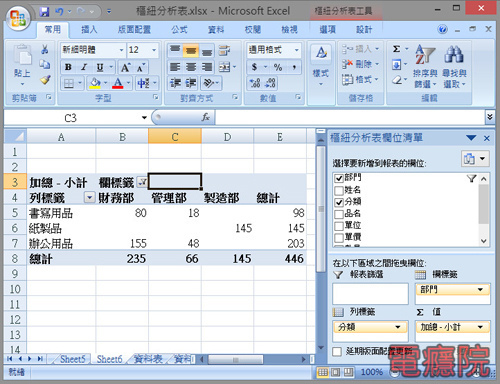This screenshot has width=500, height=384.
Task: Apply currency dollar format
Action: 255,67
